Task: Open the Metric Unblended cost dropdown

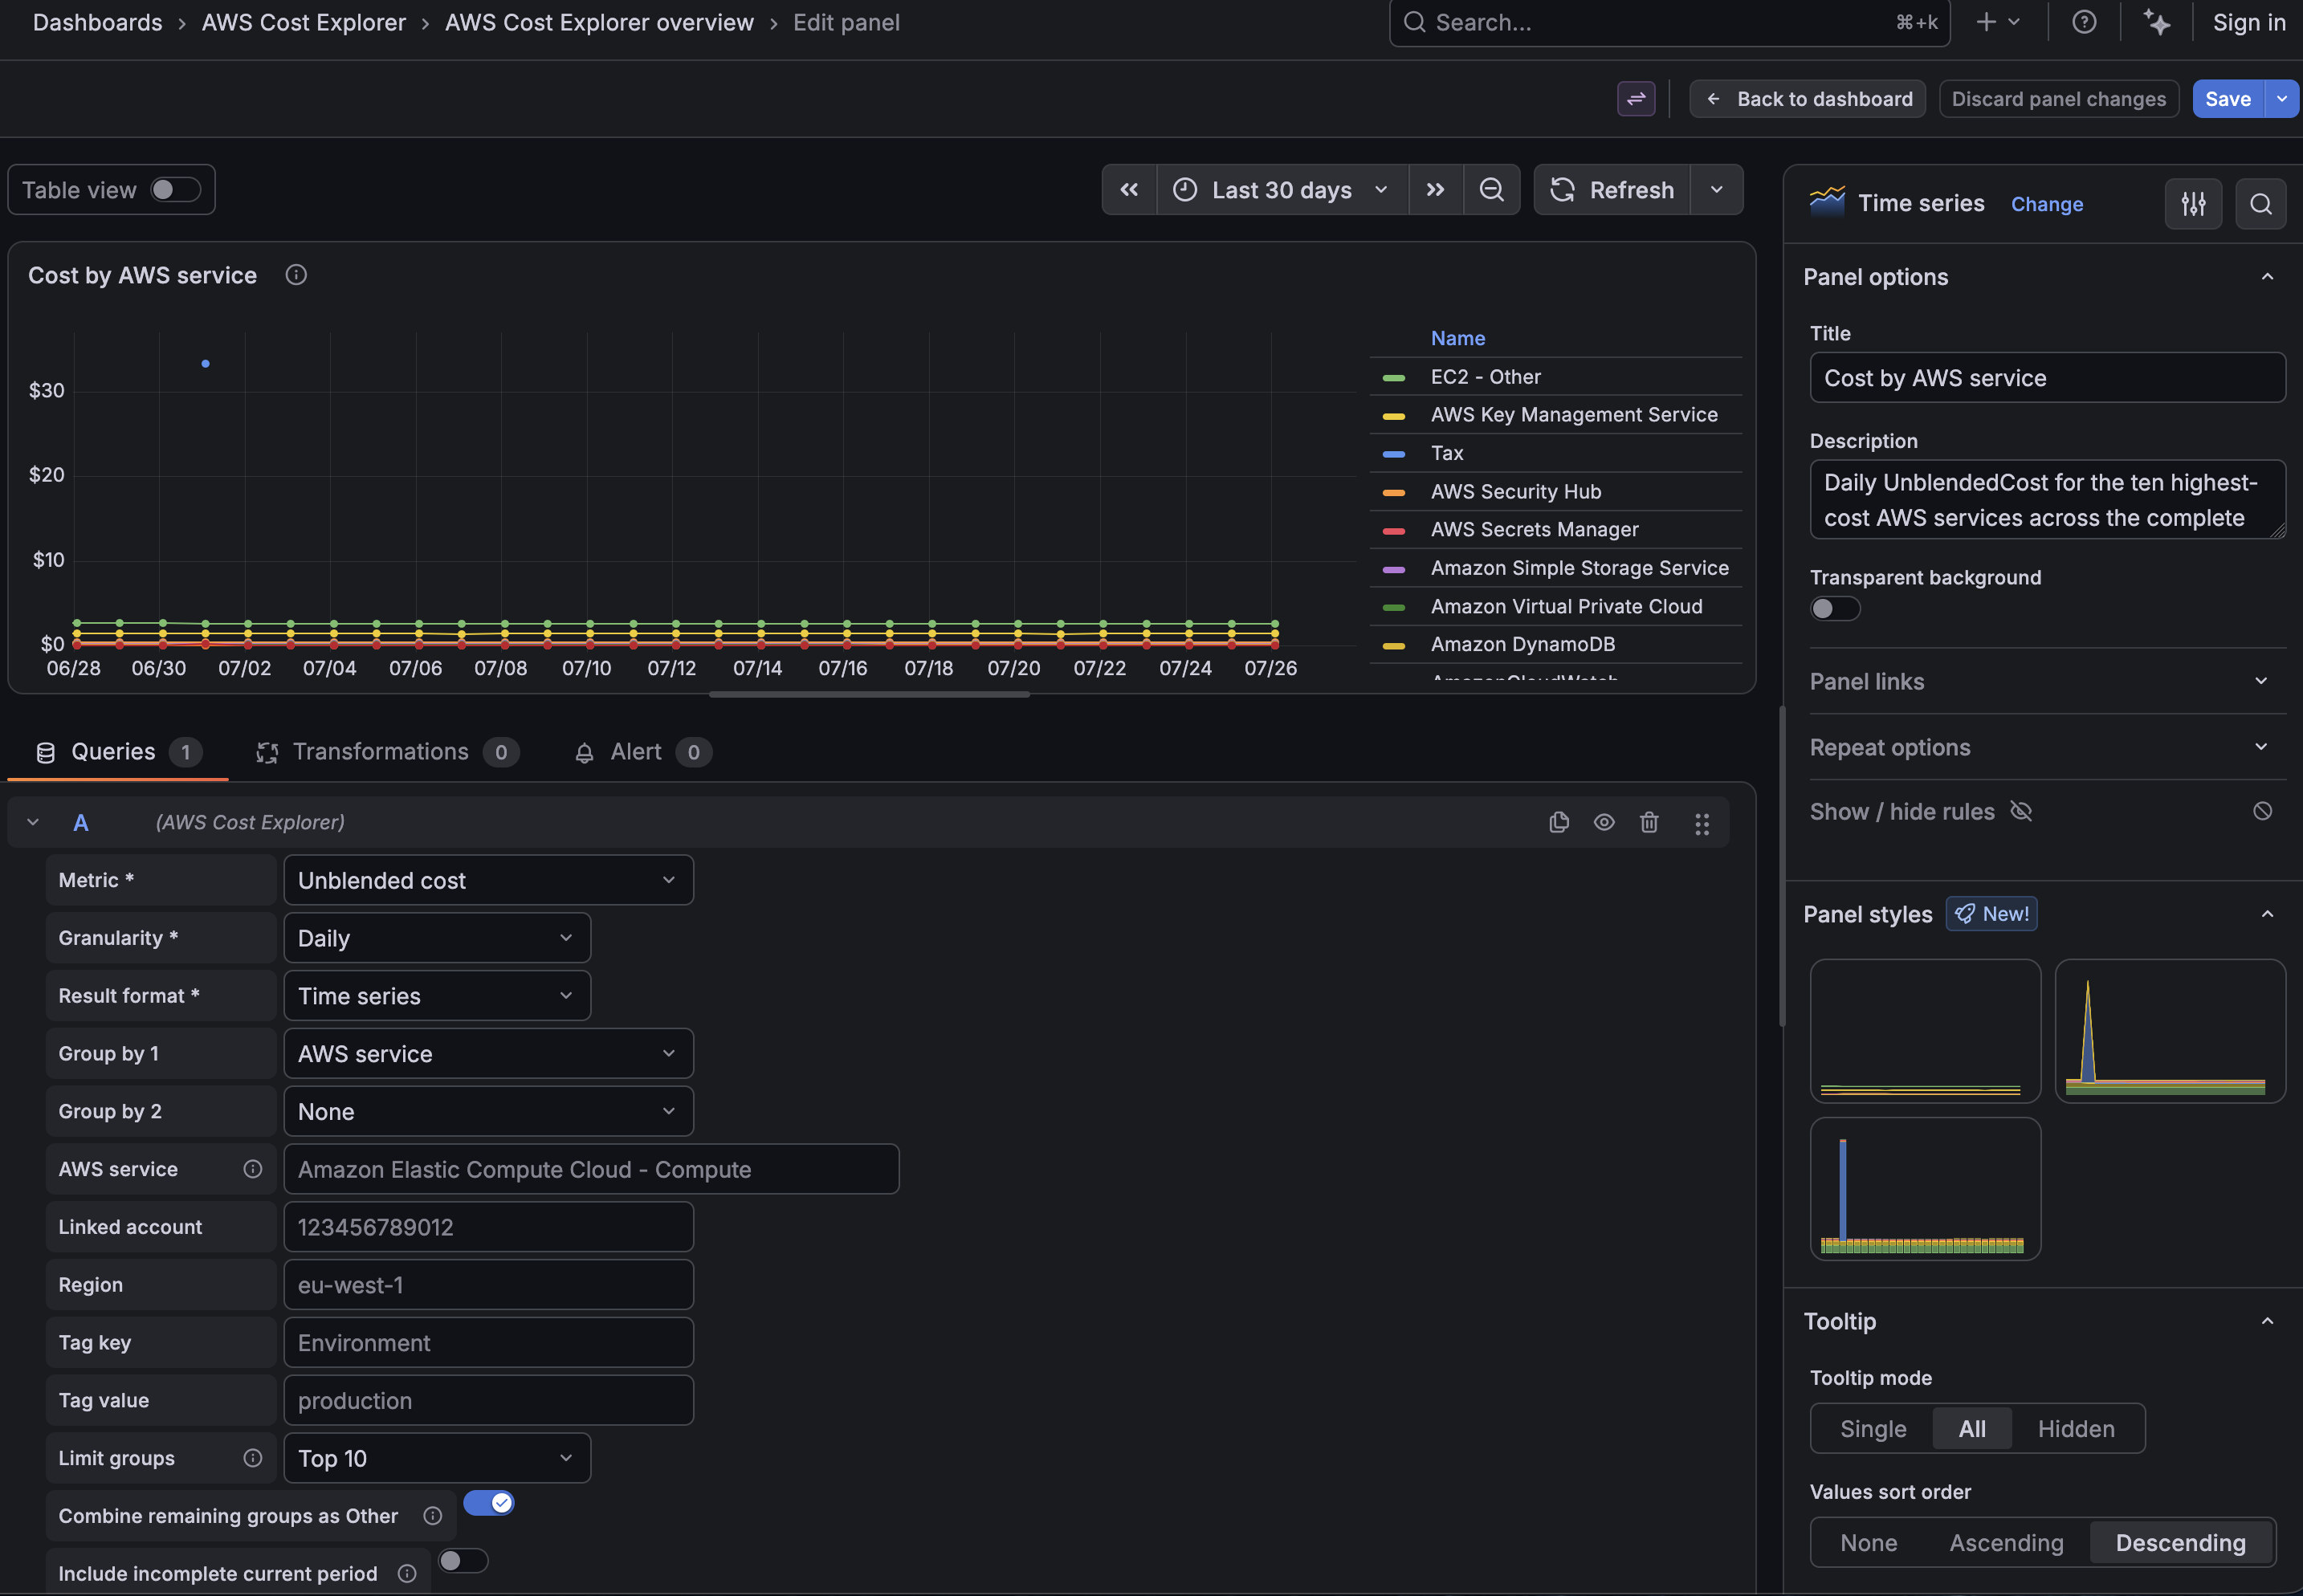Action: 488,880
